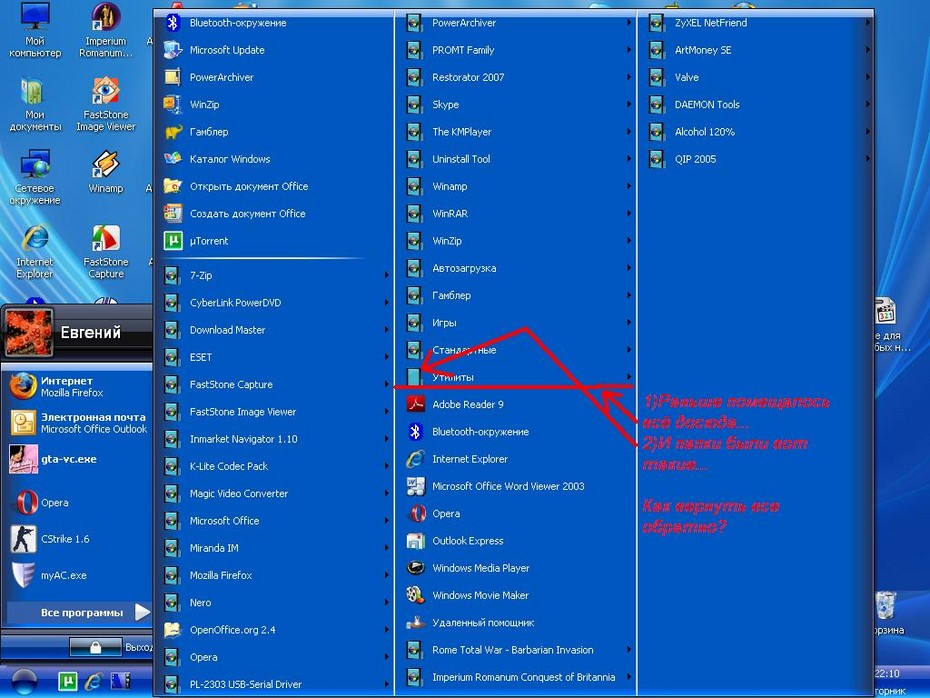Expand Стандартные submenu
Image resolution: width=930 pixels, height=698 pixels.
click(x=515, y=350)
